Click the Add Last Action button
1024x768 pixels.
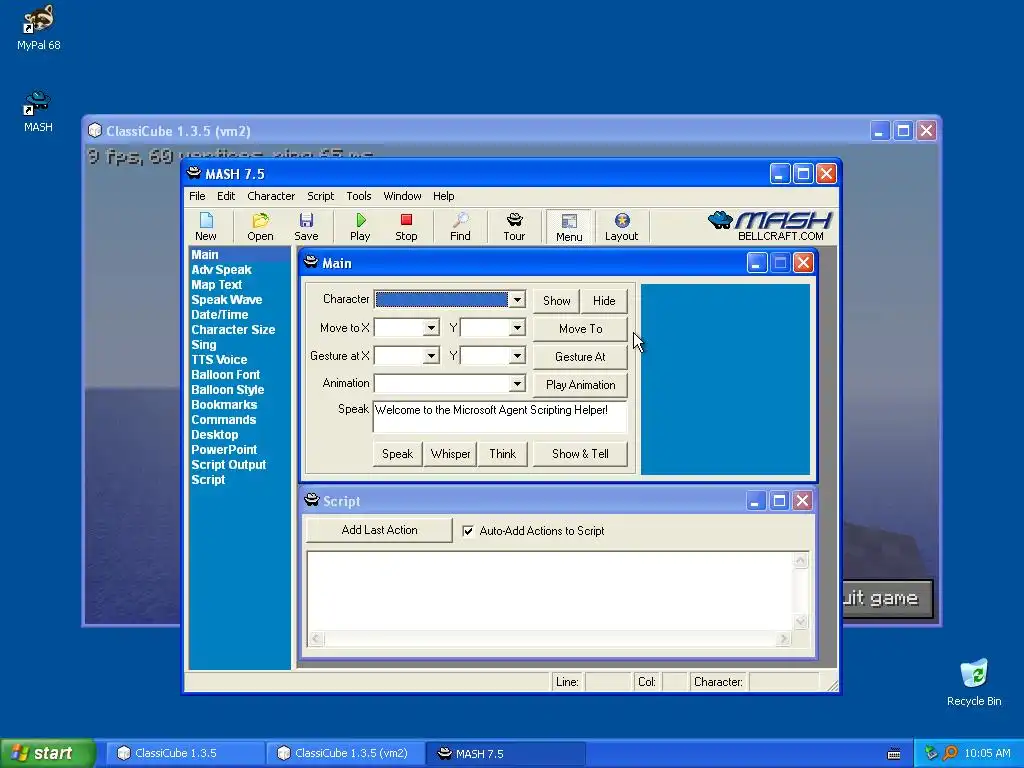click(379, 530)
